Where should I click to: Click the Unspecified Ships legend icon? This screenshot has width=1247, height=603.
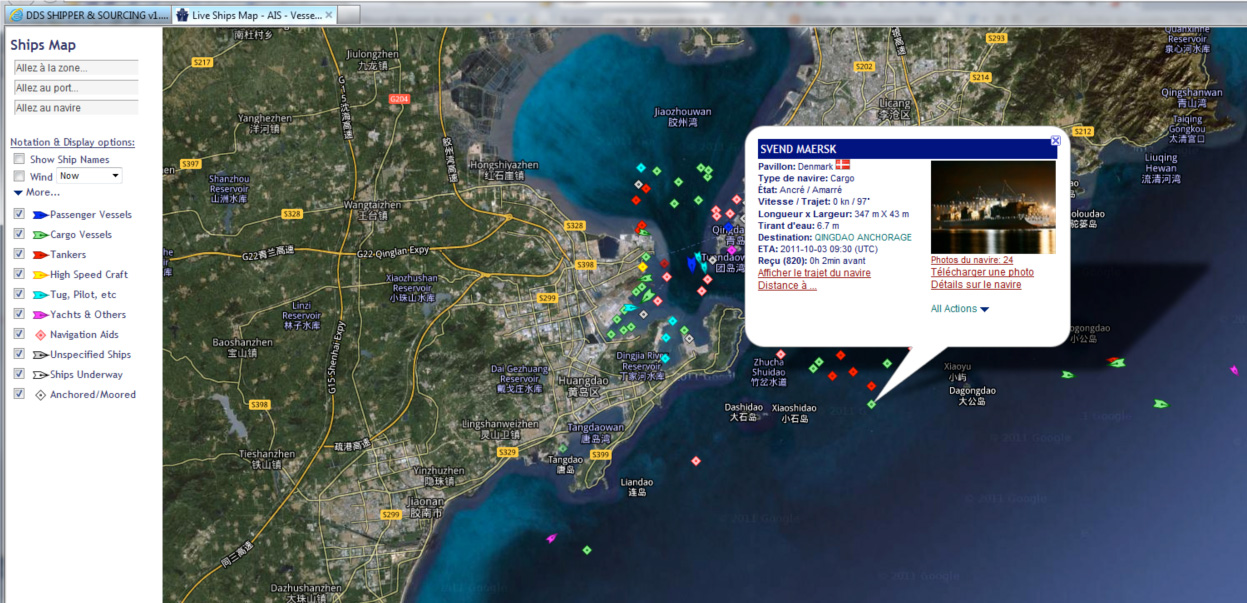(x=40, y=355)
